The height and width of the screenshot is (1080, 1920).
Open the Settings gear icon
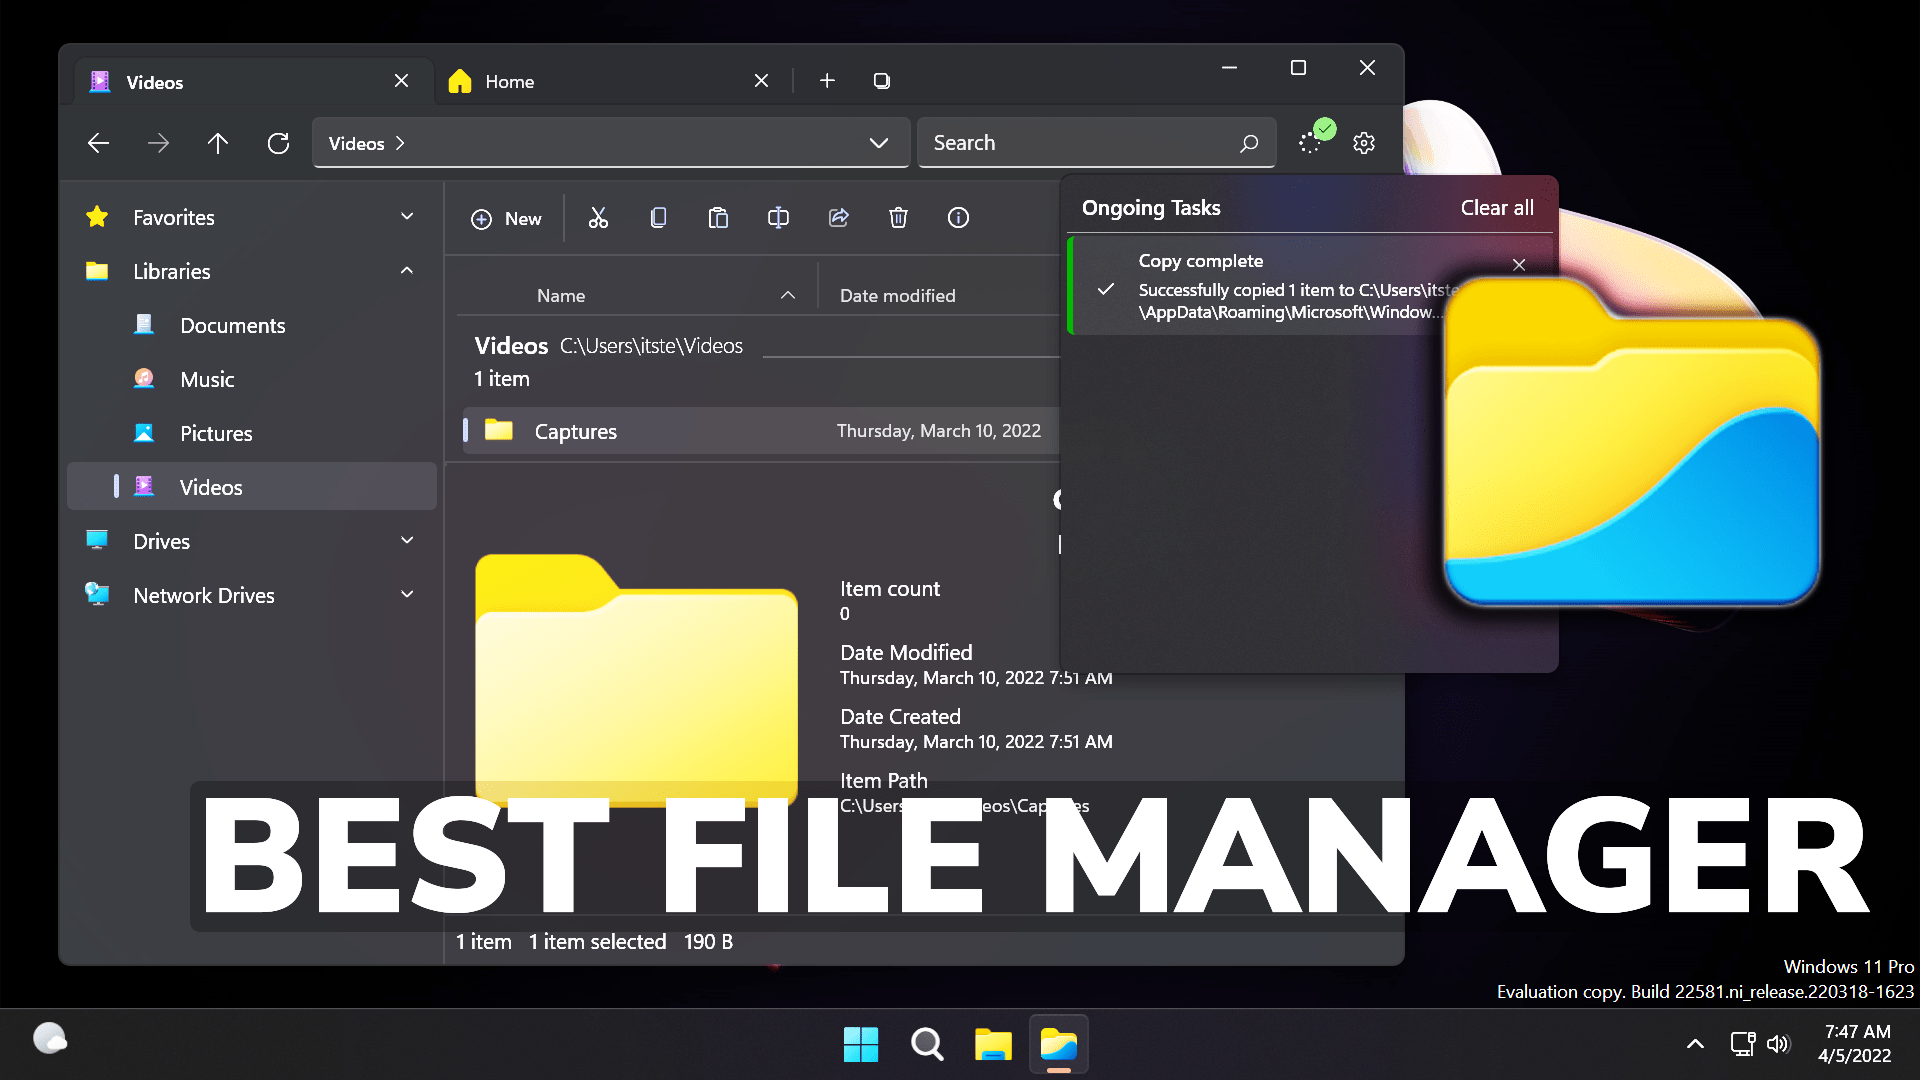(x=1364, y=143)
